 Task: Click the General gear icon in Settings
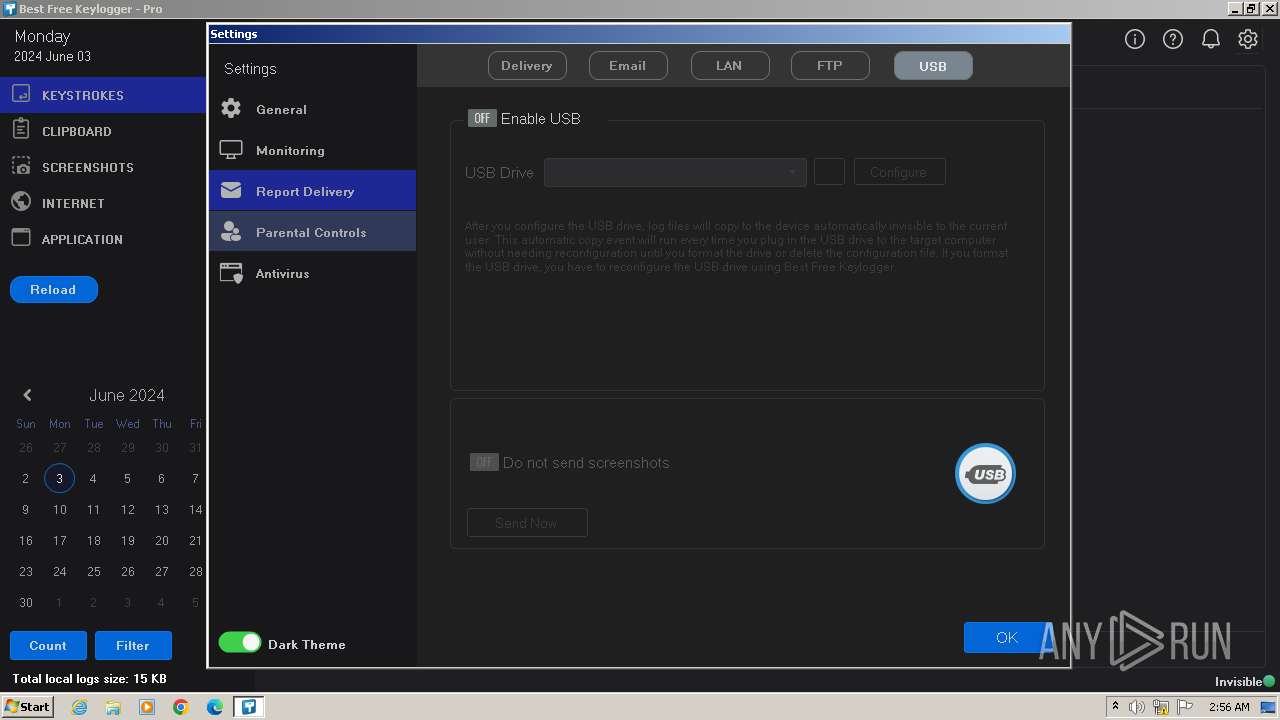pyautogui.click(x=231, y=108)
